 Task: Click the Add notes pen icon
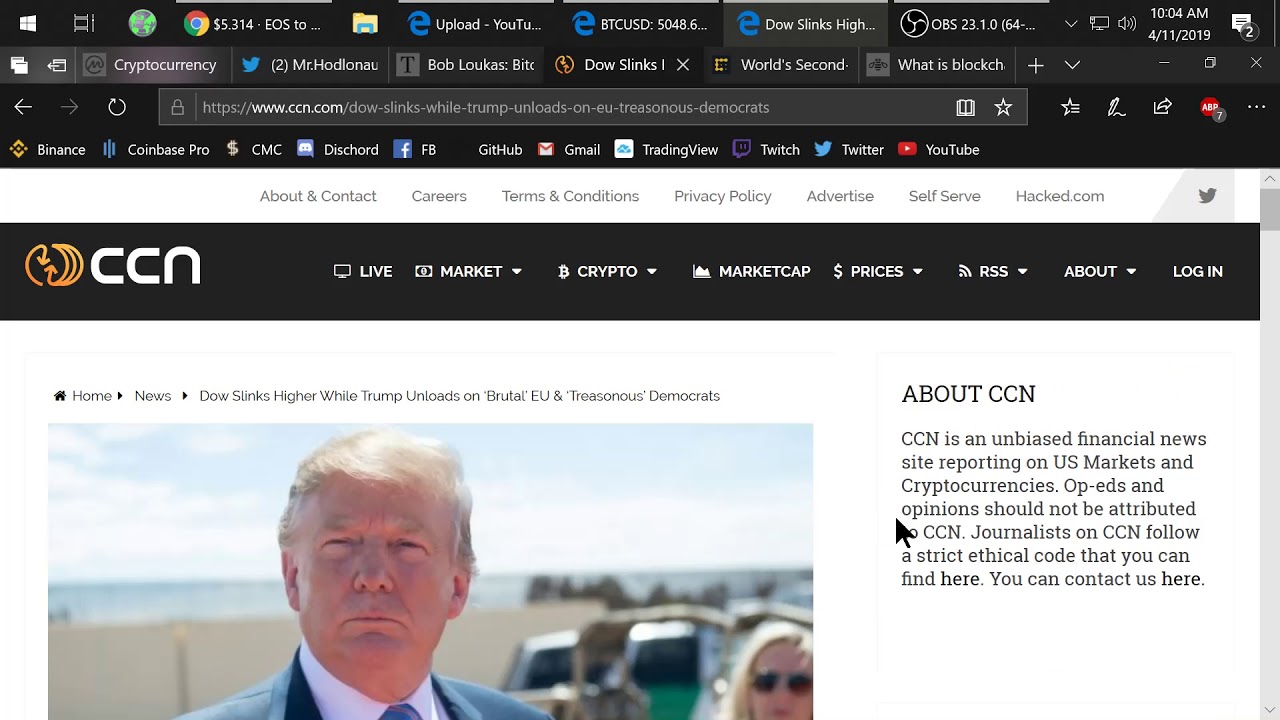pos(1116,107)
